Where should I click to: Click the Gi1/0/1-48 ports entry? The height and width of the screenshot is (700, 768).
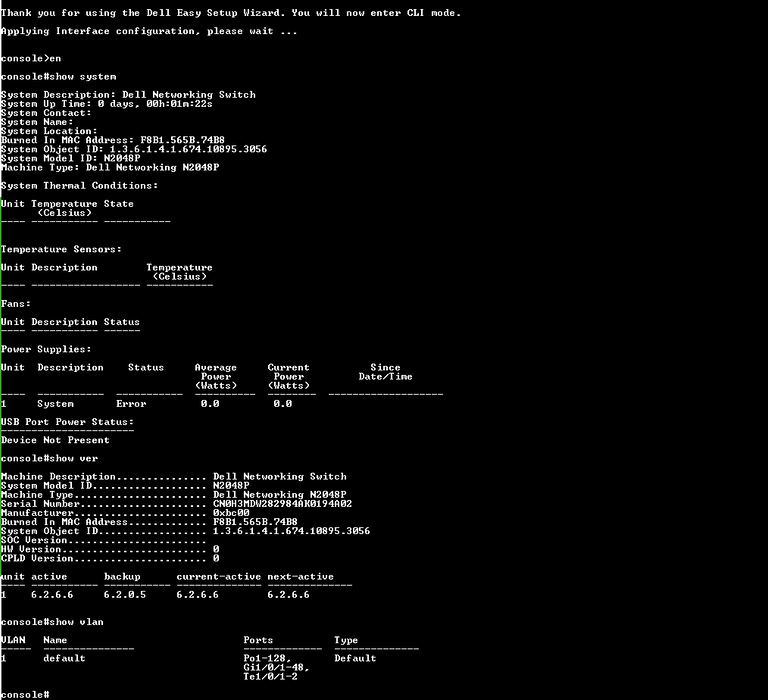tap(277, 668)
